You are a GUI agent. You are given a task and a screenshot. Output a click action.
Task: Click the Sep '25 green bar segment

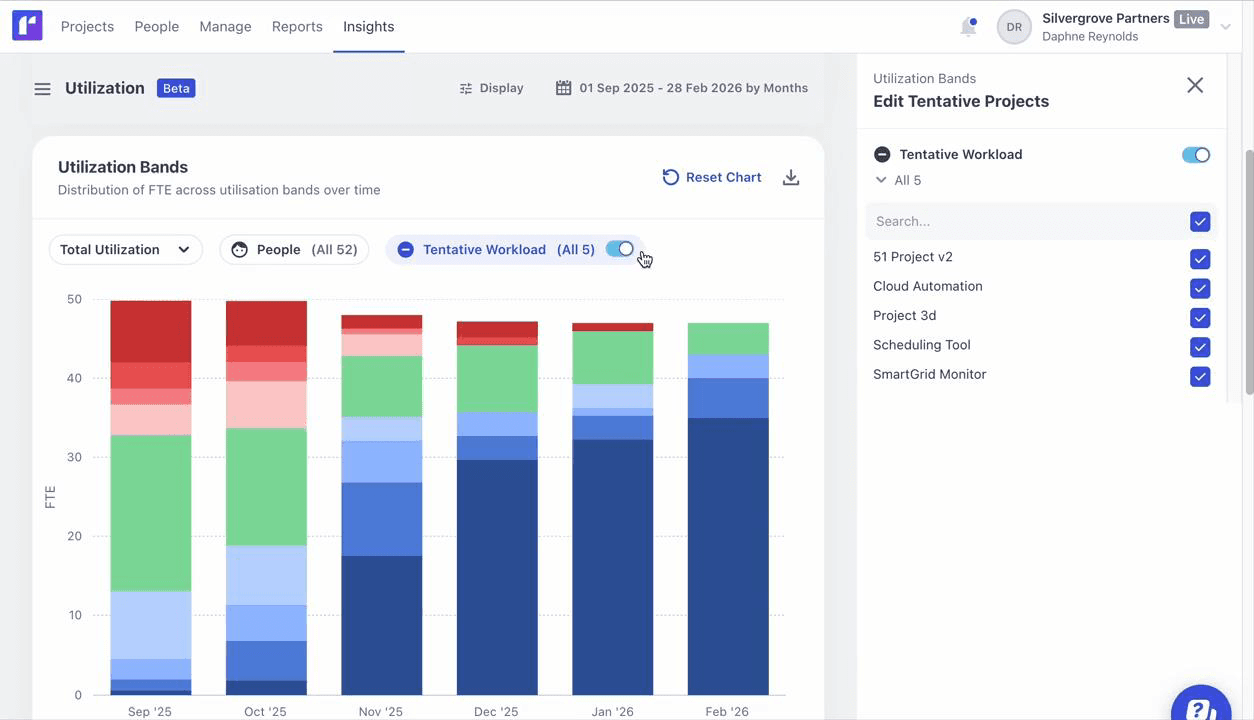(x=151, y=512)
